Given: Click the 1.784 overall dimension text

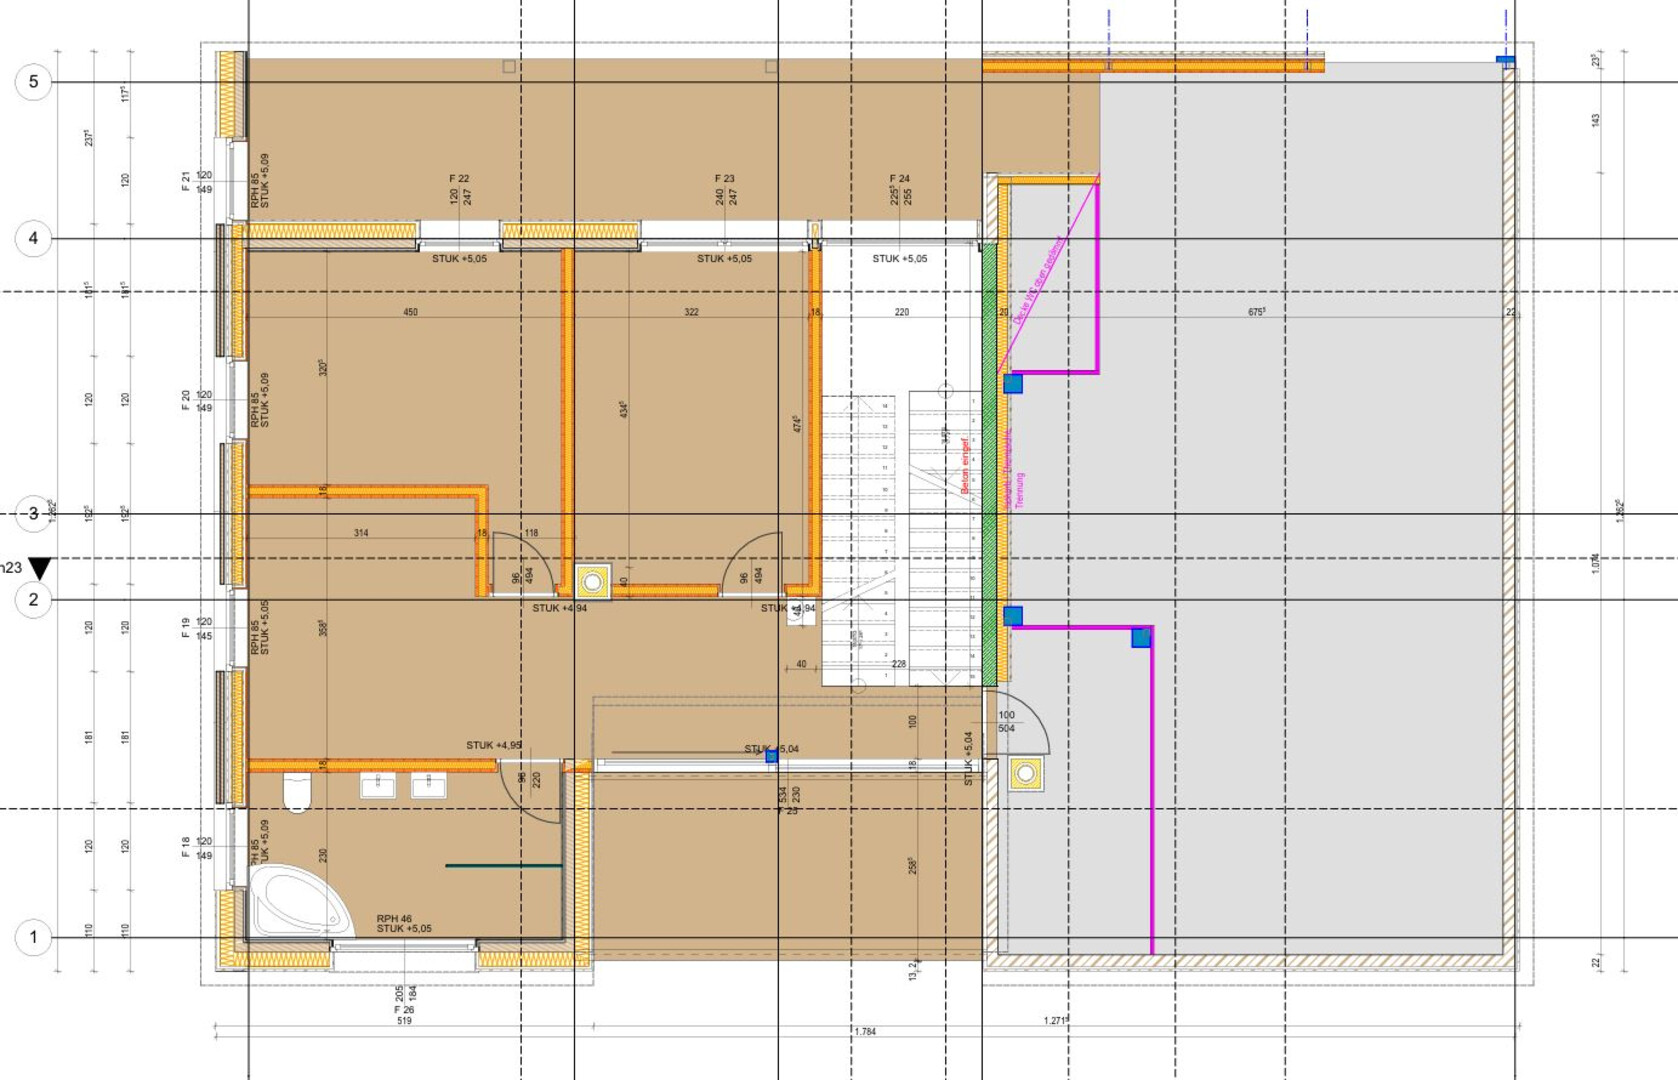Looking at the screenshot, I should [x=865, y=1031].
